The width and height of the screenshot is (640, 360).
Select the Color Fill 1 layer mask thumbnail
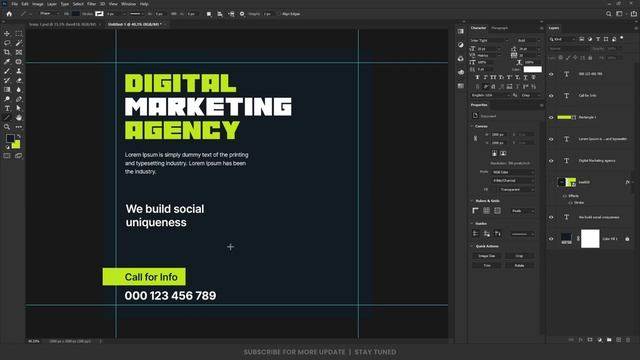click(590, 239)
